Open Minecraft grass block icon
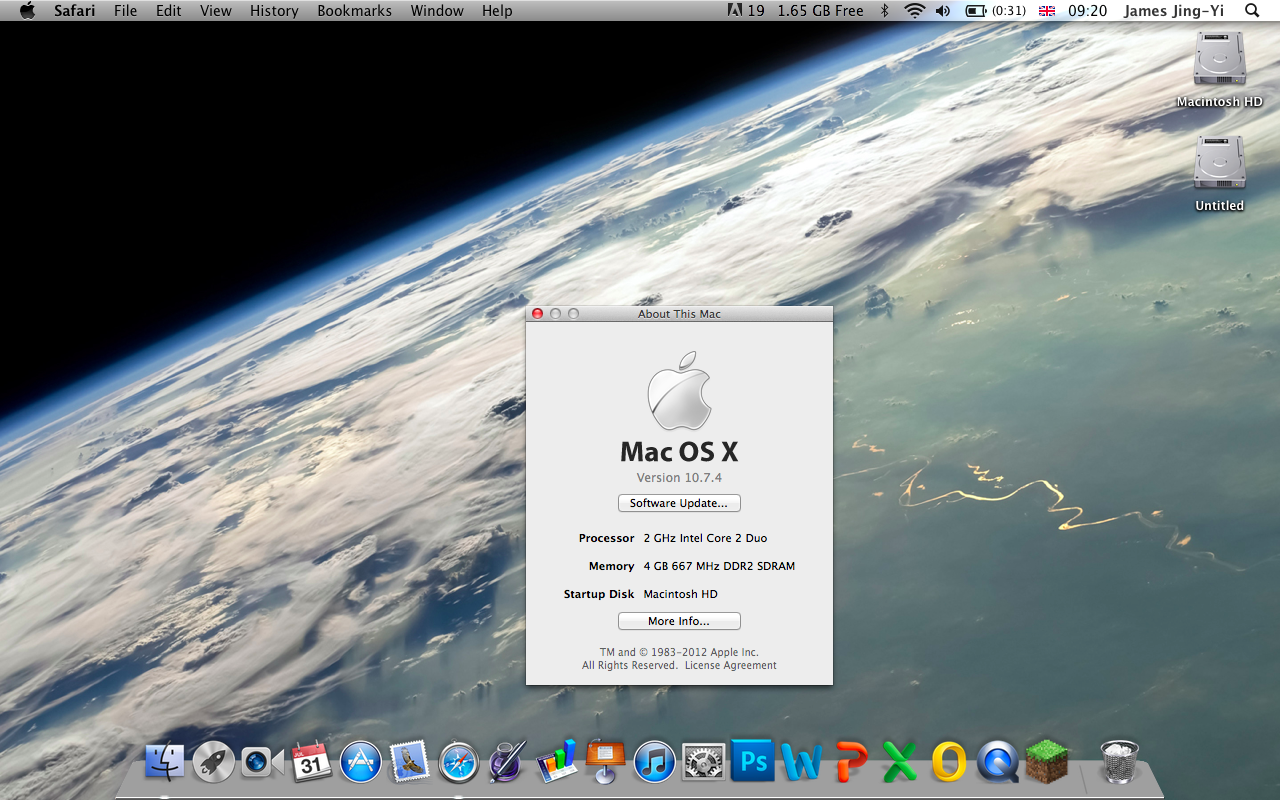Viewport: 1280px width, 800px height. coord(1047,762)
